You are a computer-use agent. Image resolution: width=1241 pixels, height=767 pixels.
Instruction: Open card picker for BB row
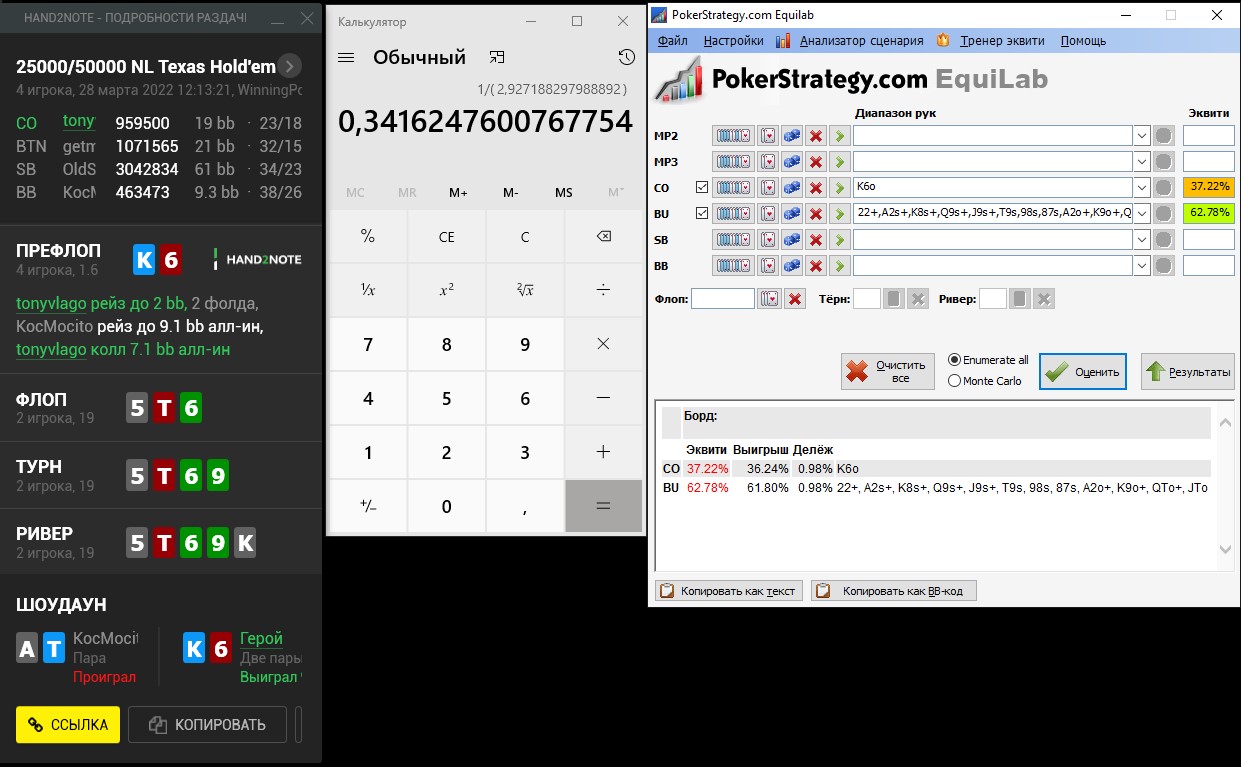pyautogui.click(x=767, y=265)
